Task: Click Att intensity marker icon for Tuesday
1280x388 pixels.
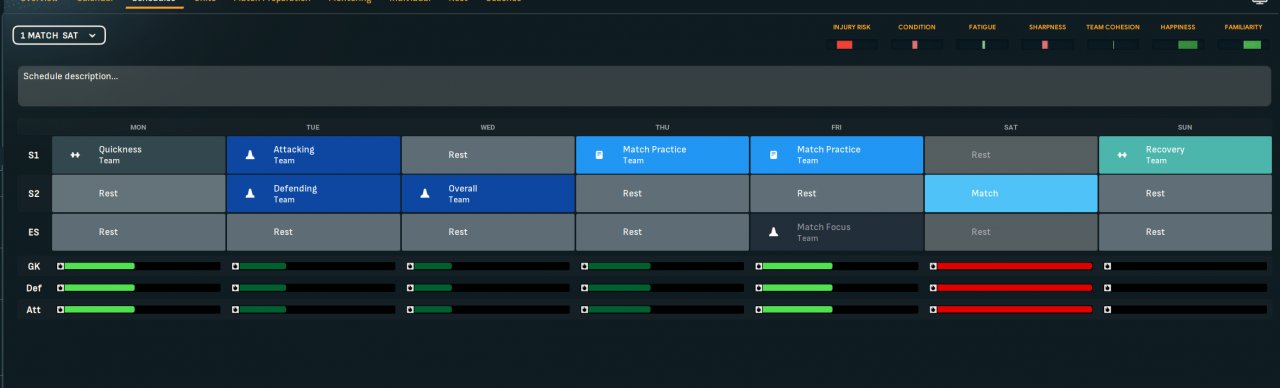Action: [235, 310]
